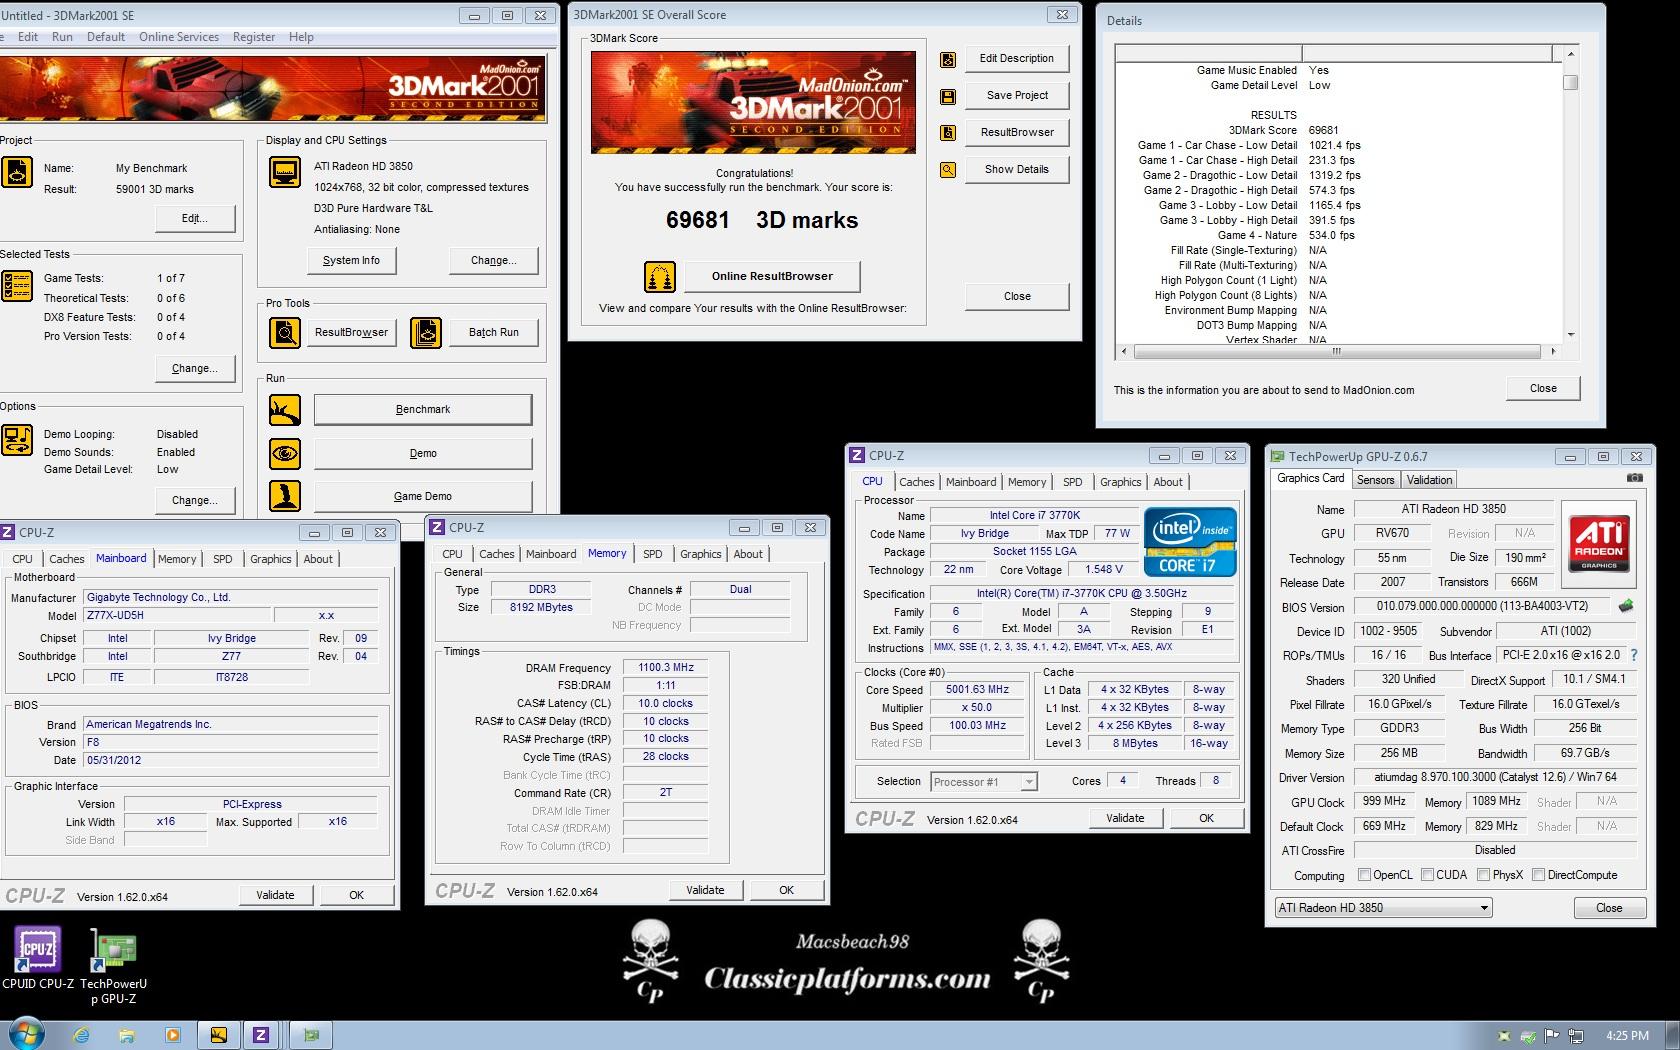Click Validate in the Memory CPU-Z window
The width and height of the screenshot is (1680, 1050).
pos(705,890)
